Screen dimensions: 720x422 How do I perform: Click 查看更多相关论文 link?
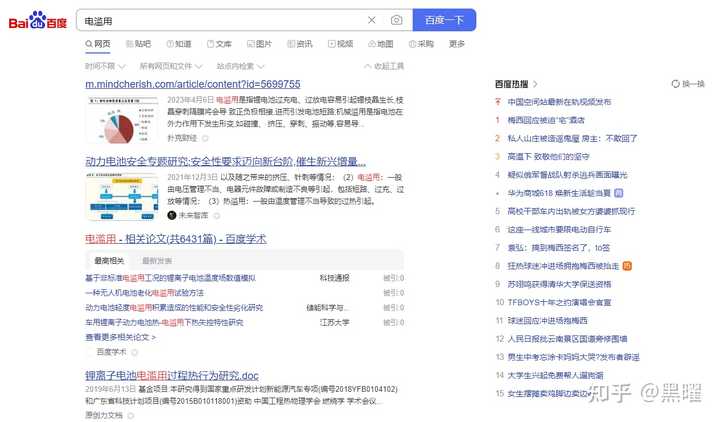click(x=120, y=337)
